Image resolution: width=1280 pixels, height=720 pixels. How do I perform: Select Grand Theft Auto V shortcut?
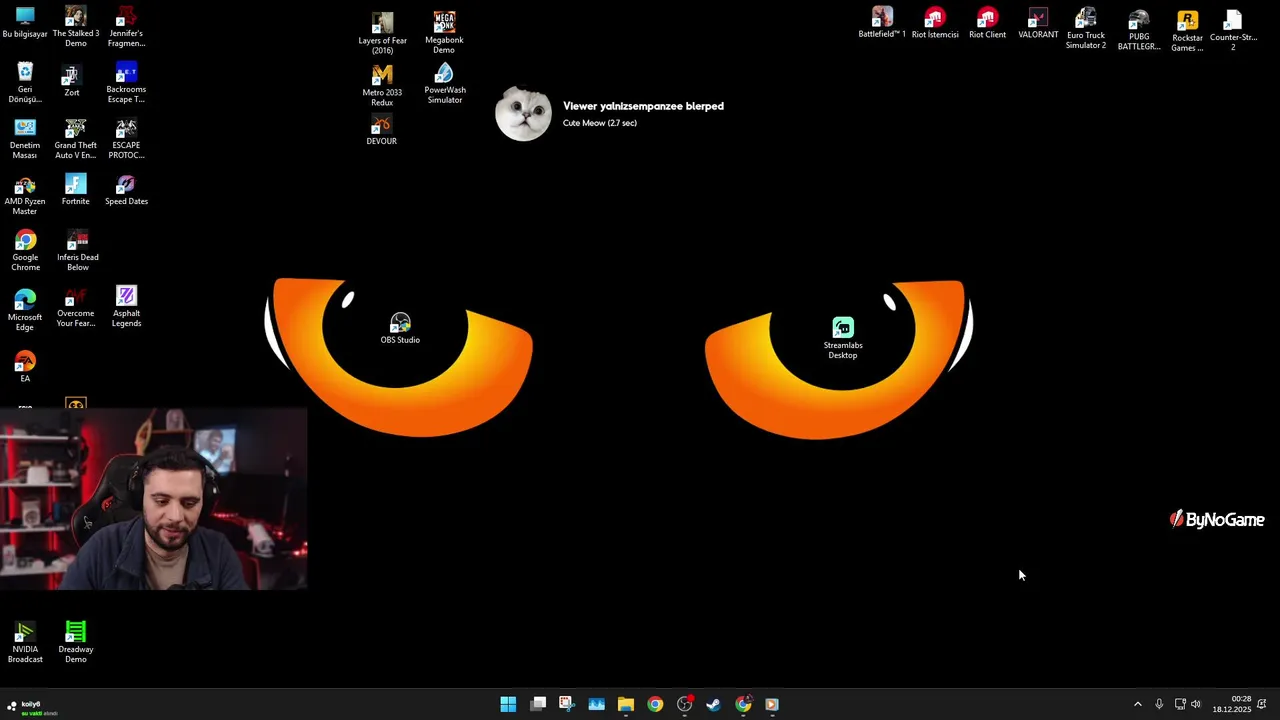coord(75,138)
